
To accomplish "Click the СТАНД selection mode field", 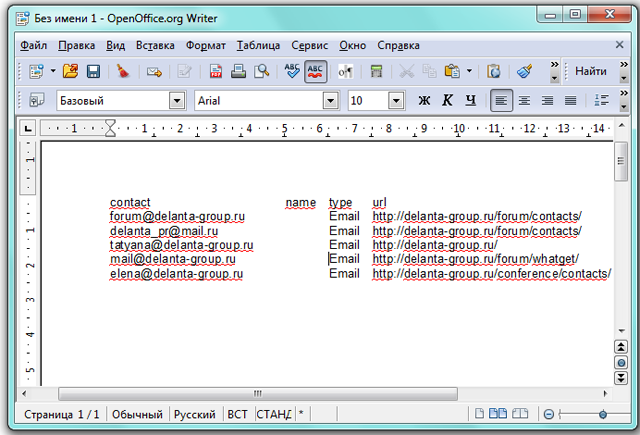I will pyautogui.click(x=274, y=415).
